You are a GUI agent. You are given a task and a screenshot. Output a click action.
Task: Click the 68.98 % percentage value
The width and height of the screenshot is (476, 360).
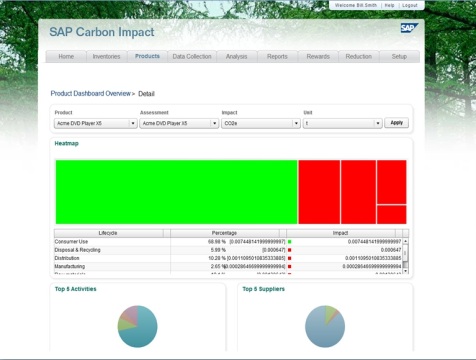[217, 242]
